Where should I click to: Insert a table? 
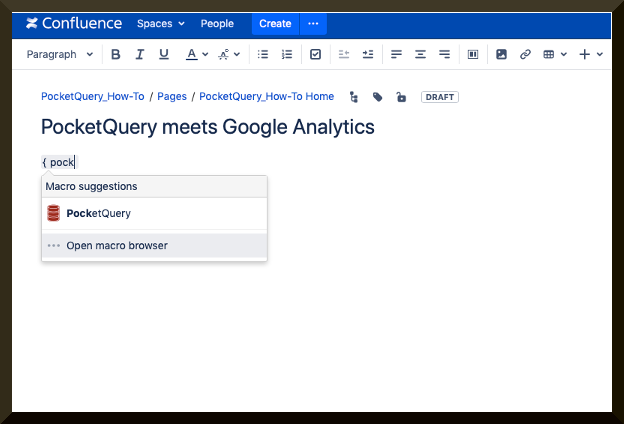pos(549,54)
